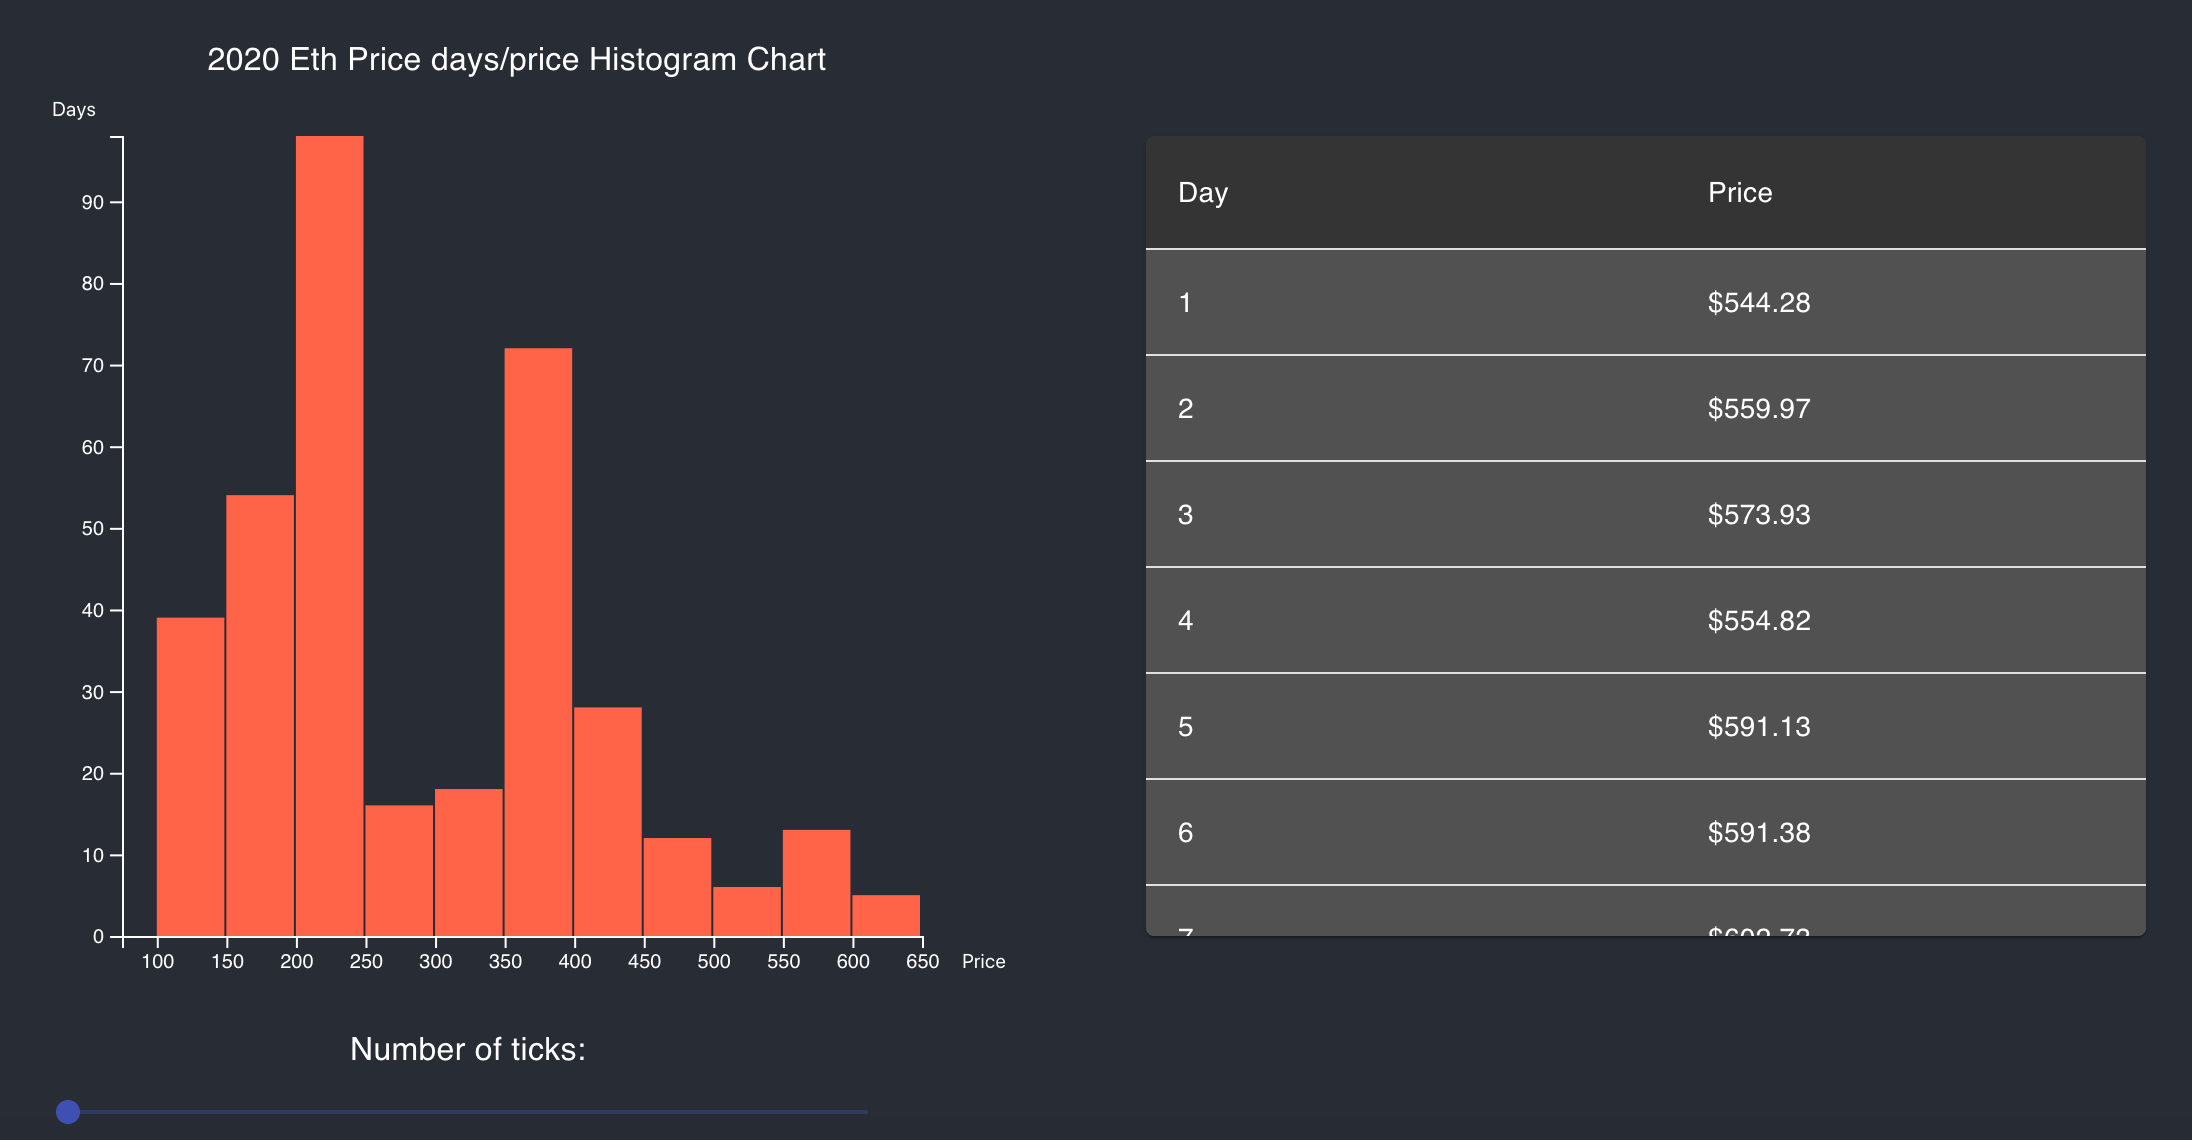Click the histogram bar for 350-400 price

tap(538, 642)
